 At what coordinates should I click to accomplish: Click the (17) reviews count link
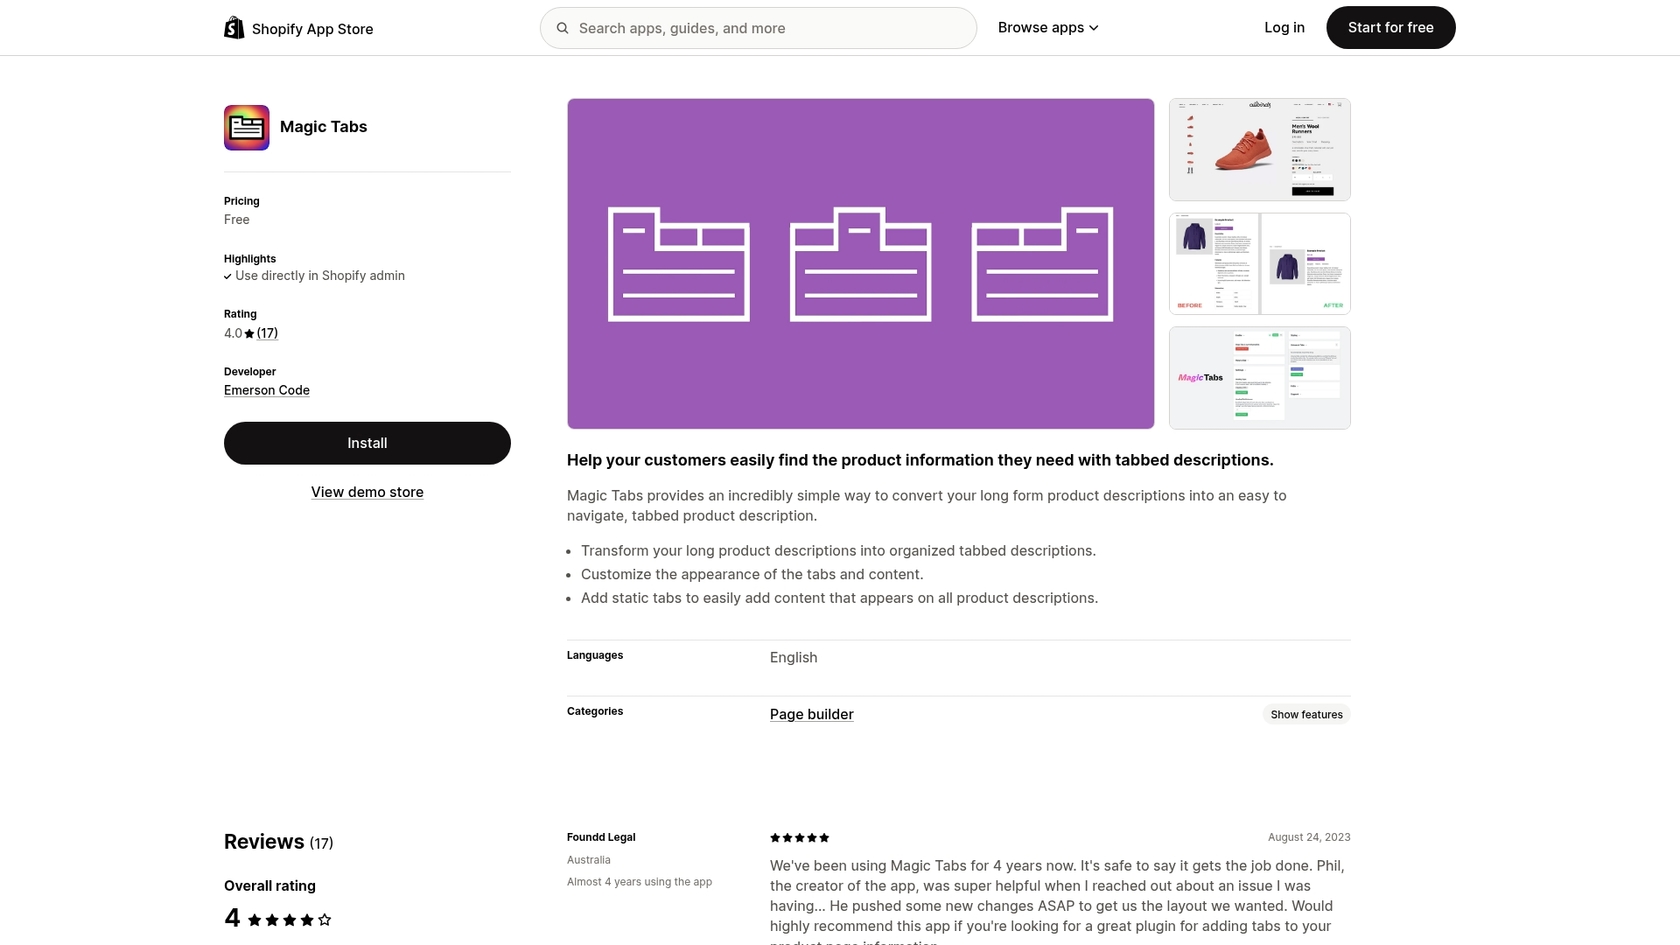click(267, 333)
